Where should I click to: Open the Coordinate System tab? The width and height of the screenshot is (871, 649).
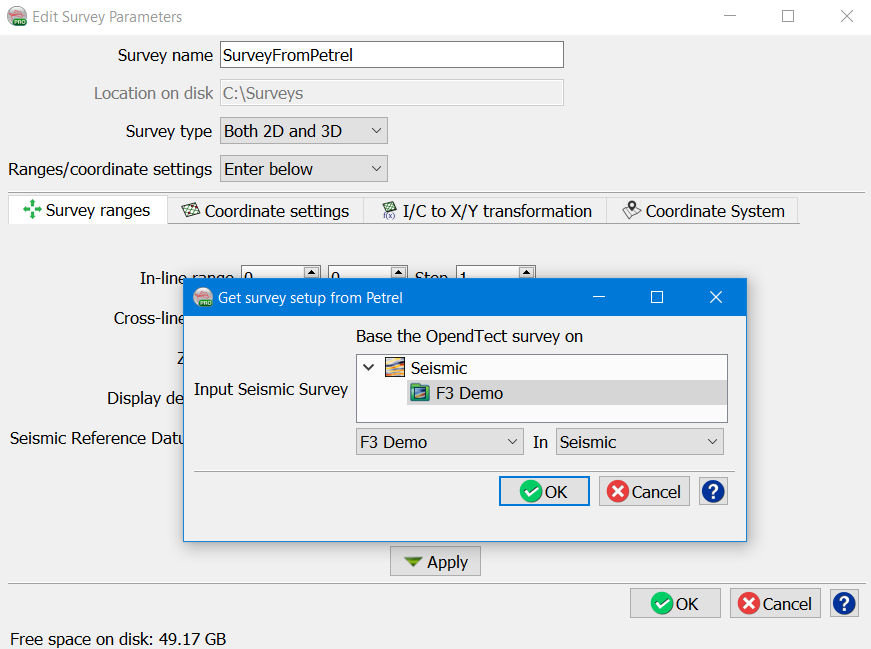703,211
